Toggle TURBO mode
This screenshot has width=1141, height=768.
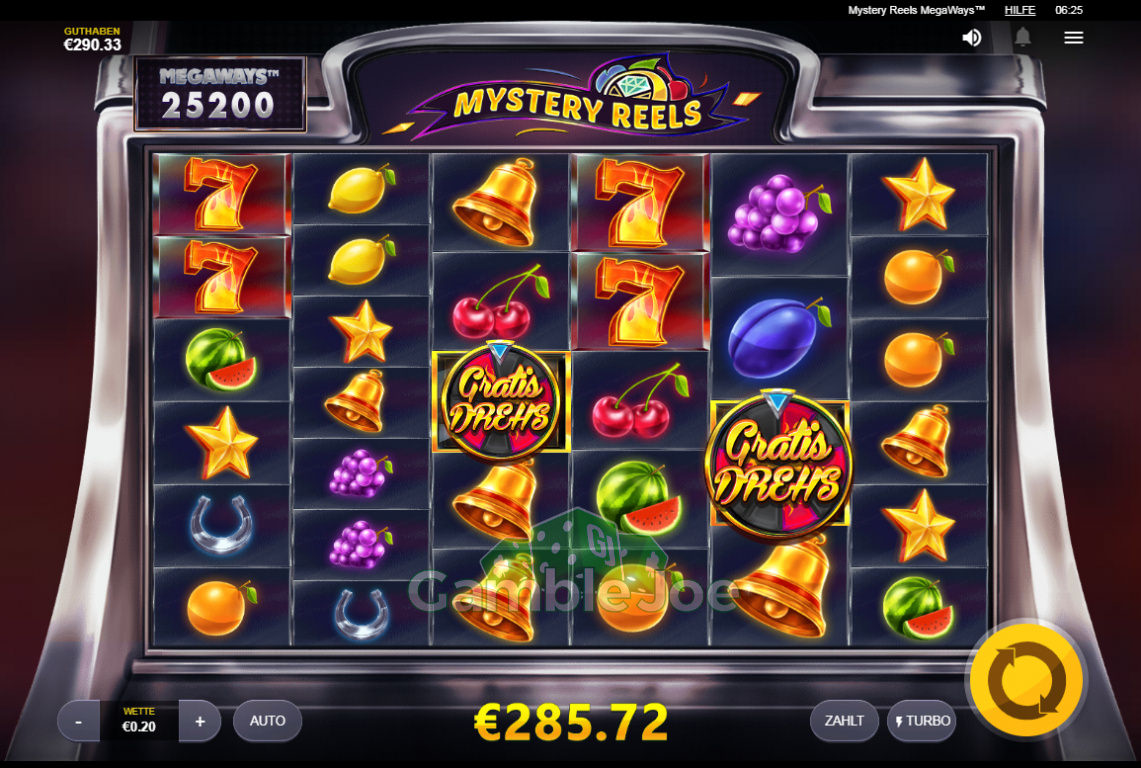(x=922, y=721)
